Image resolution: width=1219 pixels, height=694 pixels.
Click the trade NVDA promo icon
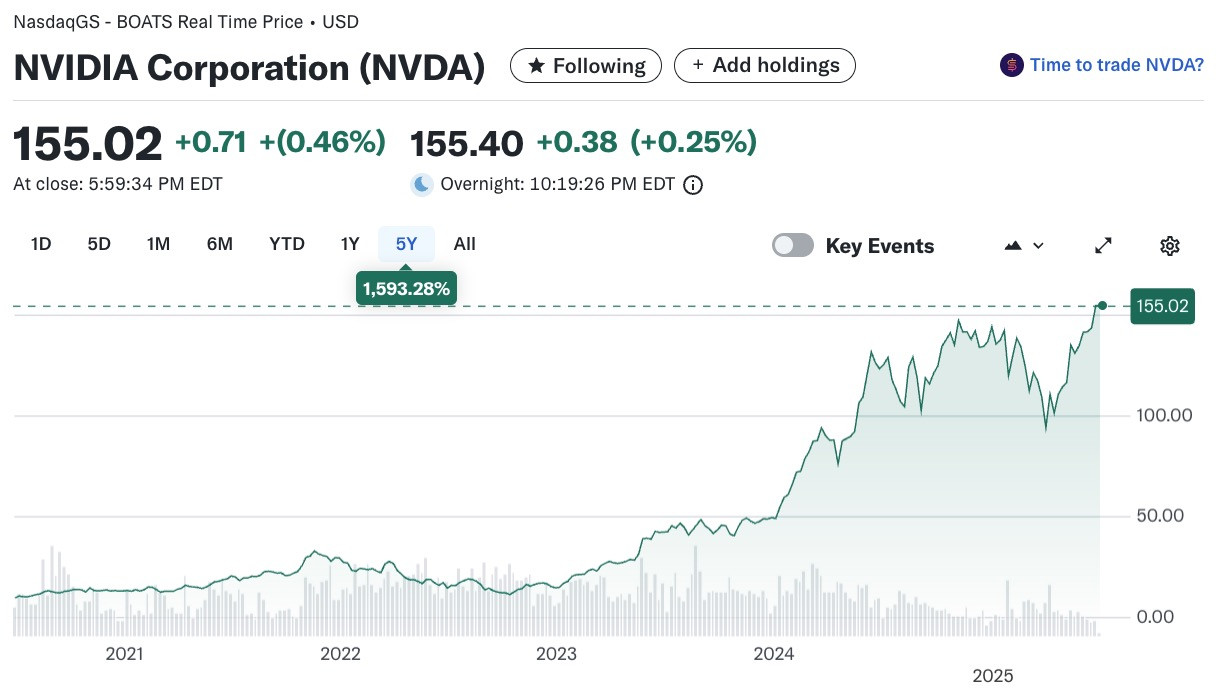coord(1011,65)
